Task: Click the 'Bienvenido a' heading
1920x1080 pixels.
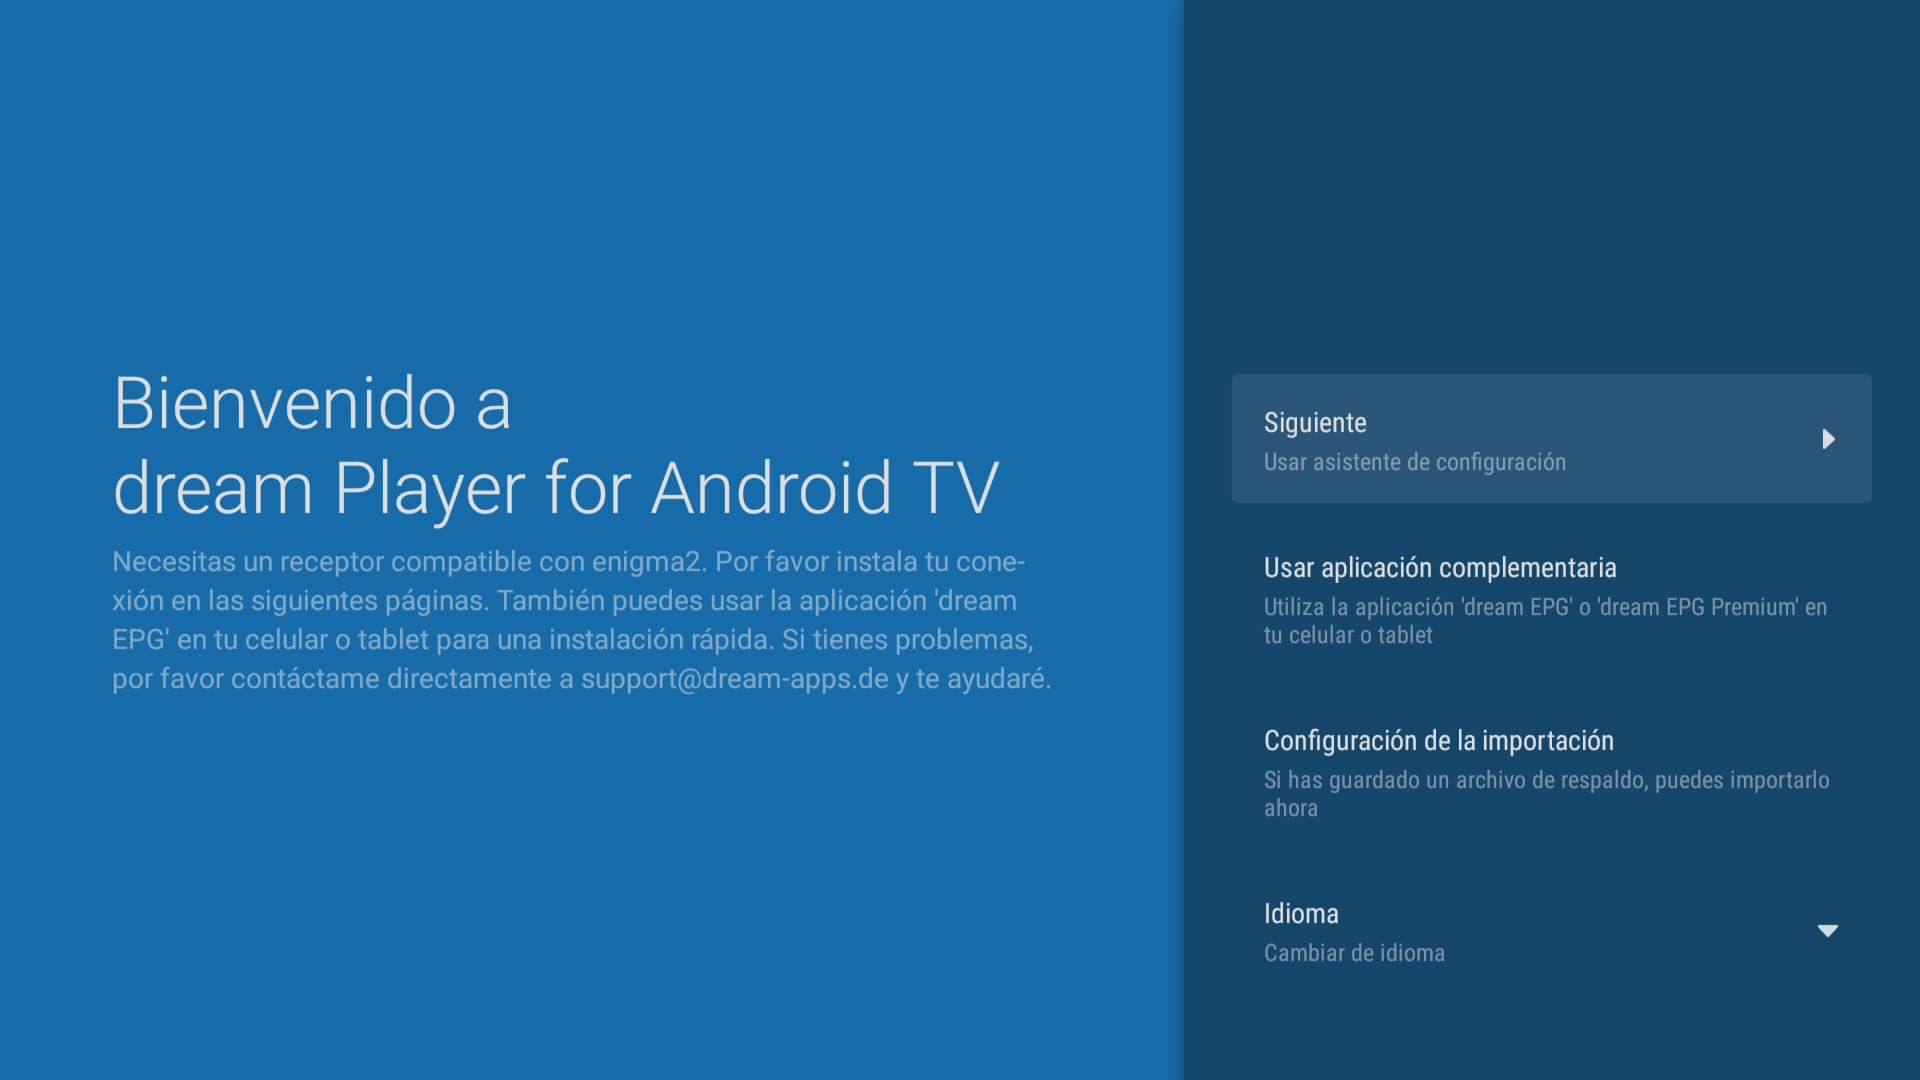Action: coord(312,404)
